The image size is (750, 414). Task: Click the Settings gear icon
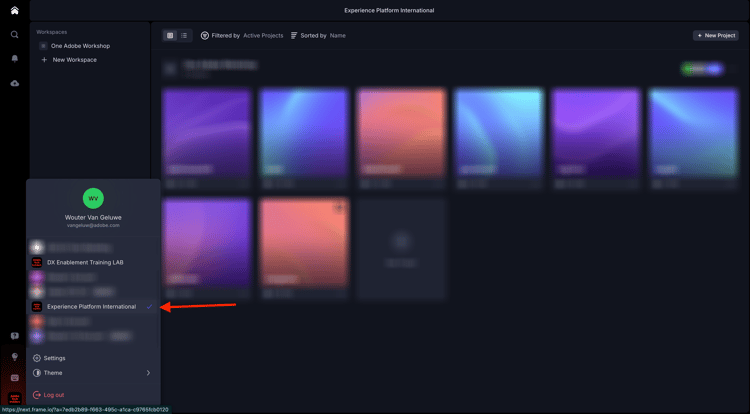[x=37, y=358]
